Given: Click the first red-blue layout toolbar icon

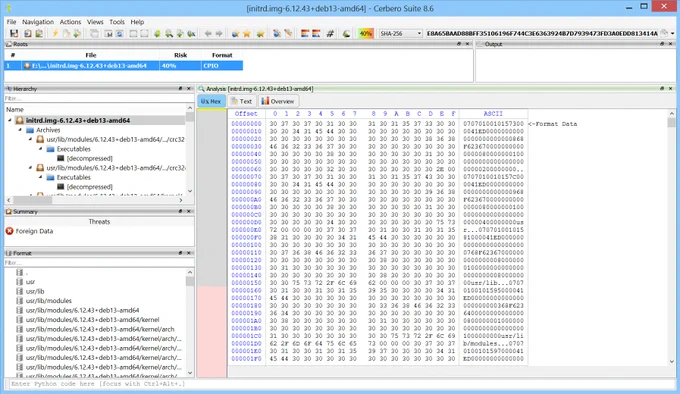Looking at the screenshot, I should [305, 33].
